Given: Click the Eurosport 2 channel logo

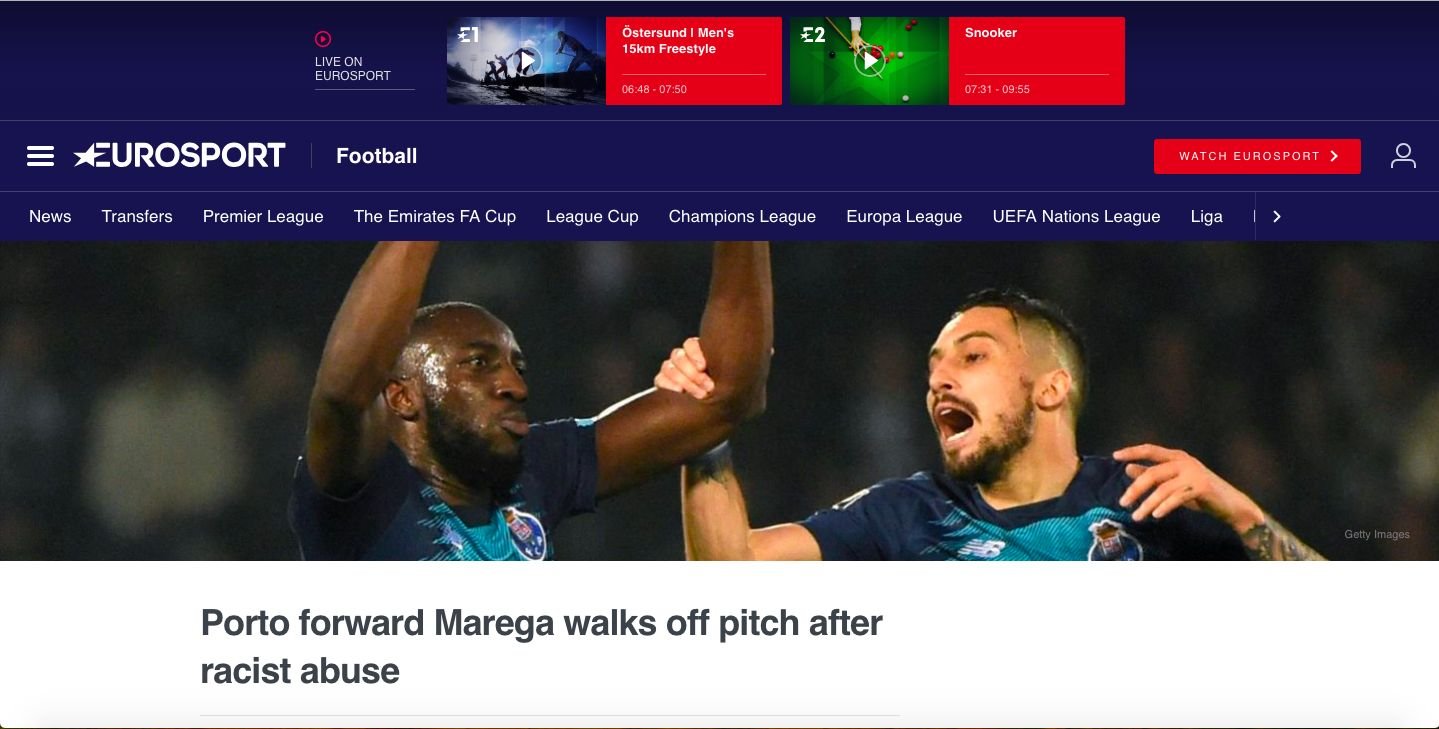Looking at the screenshot, I should 813,35.
